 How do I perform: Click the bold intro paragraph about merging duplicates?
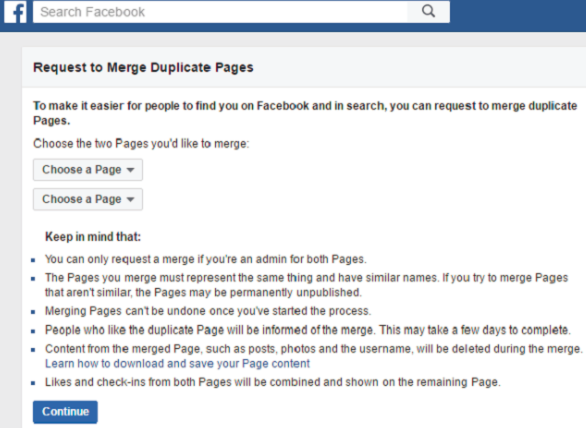(305, 113)
